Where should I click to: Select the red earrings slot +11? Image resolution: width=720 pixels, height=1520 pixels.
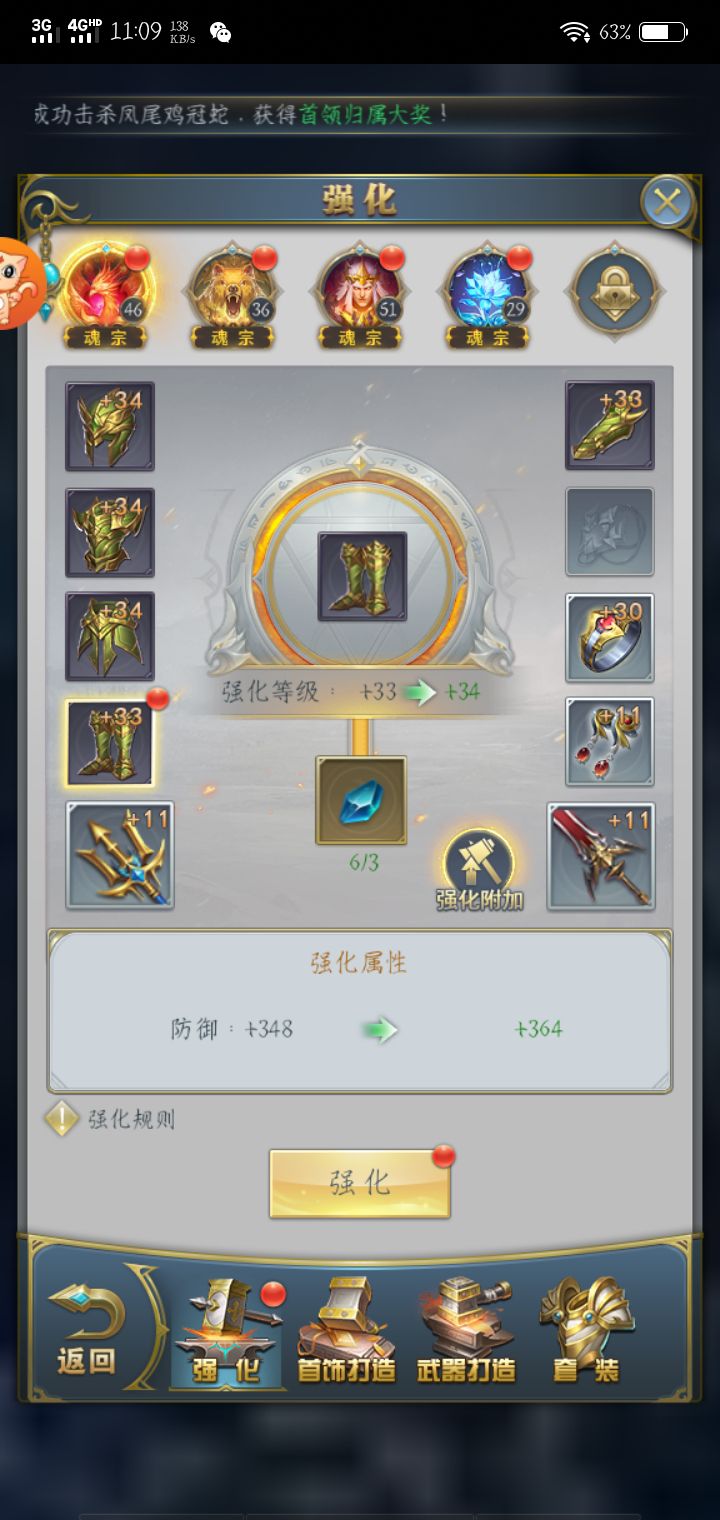click(610, 742)
